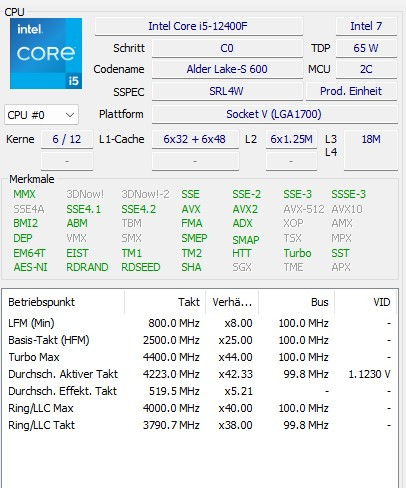Click the 2C MCU field
Viewport: 406px width, 488px height.
pyautogui.click(x=366, y=69)
